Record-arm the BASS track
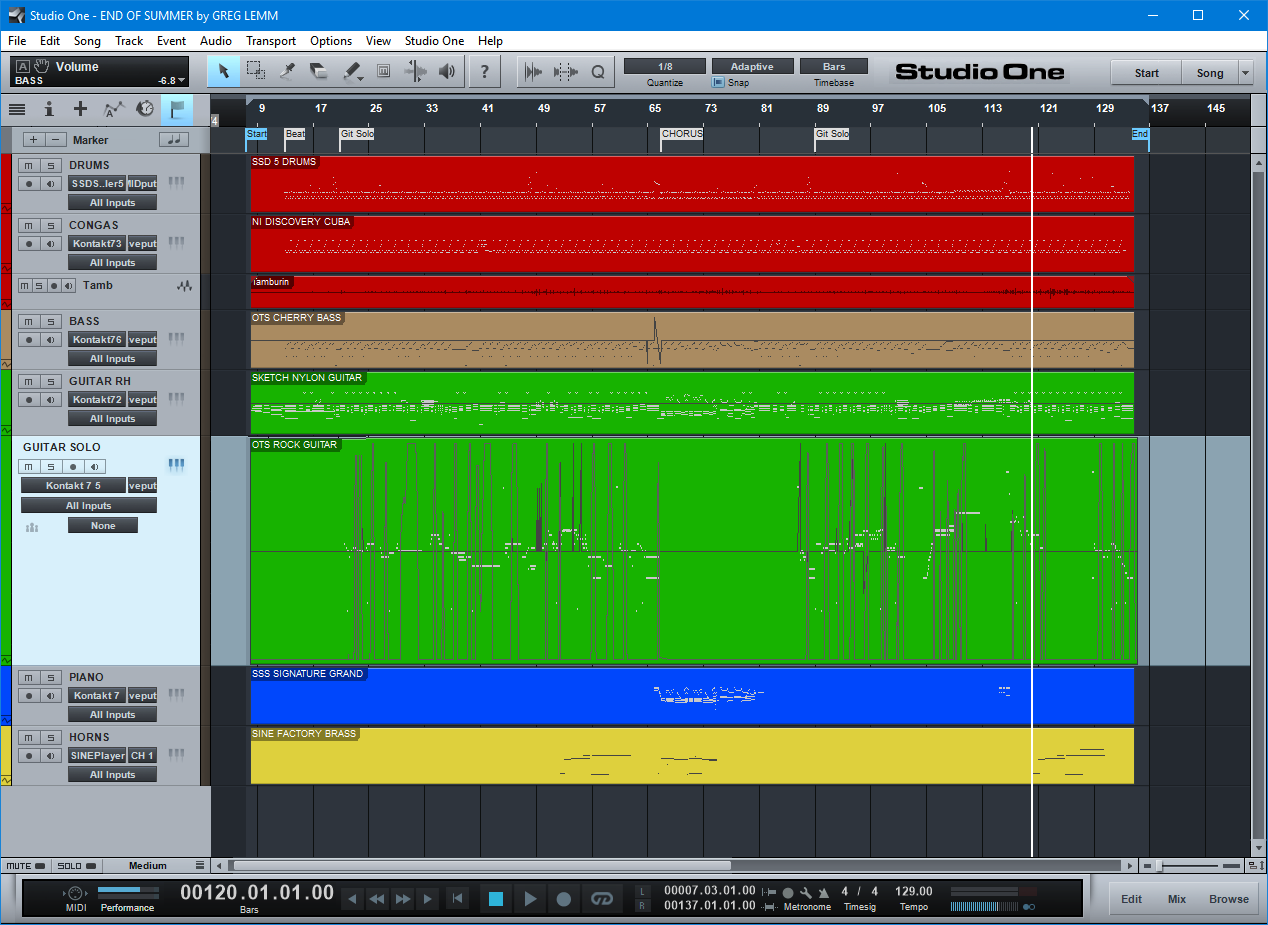 pyautogui.click(x=28, y=339)
